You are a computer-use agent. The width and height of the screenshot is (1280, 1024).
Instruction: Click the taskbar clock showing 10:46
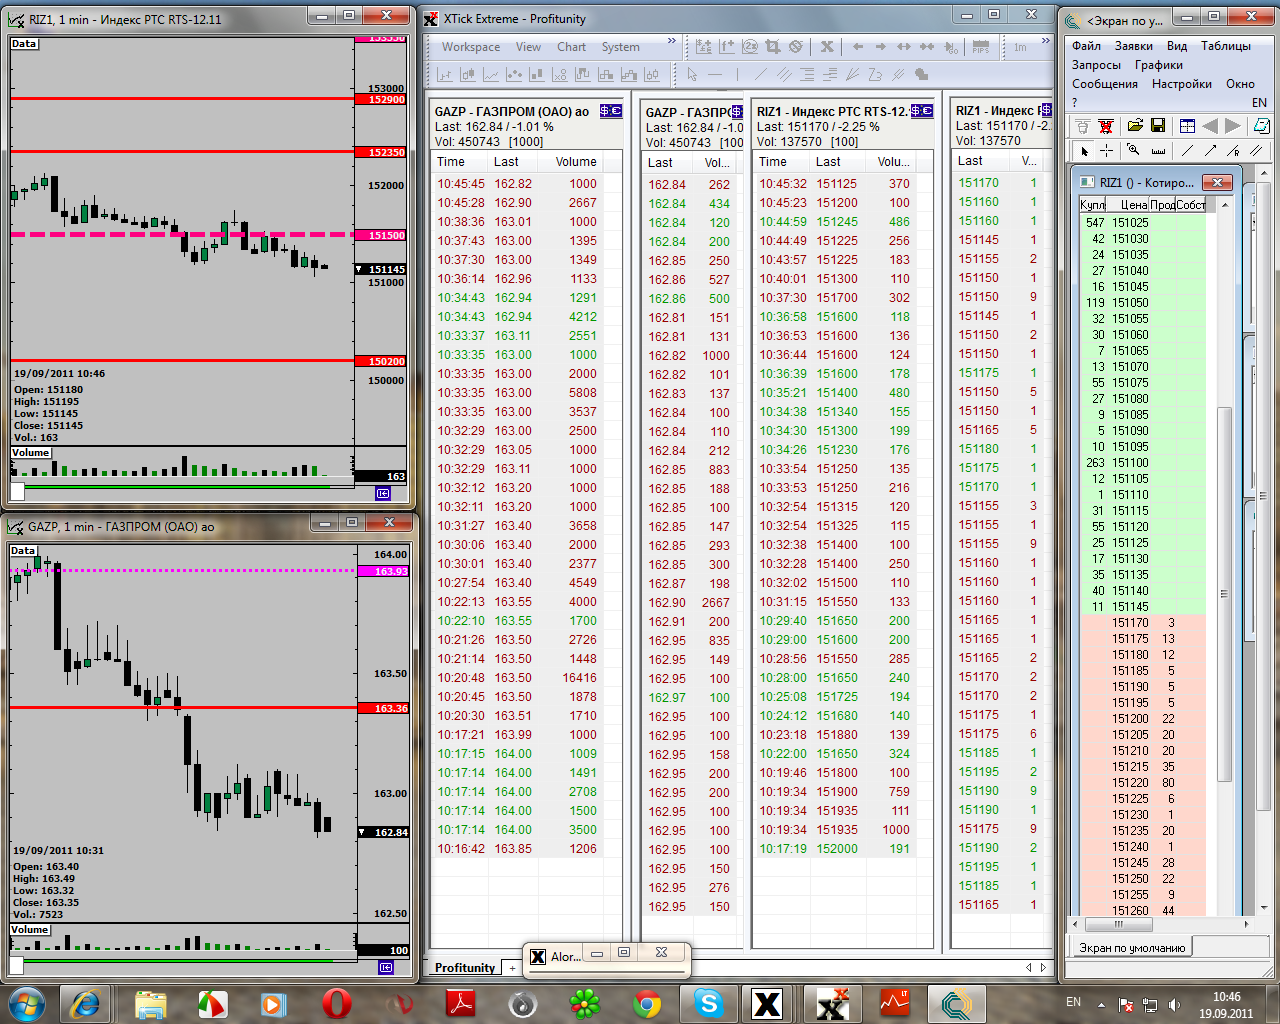(1227, 997)
